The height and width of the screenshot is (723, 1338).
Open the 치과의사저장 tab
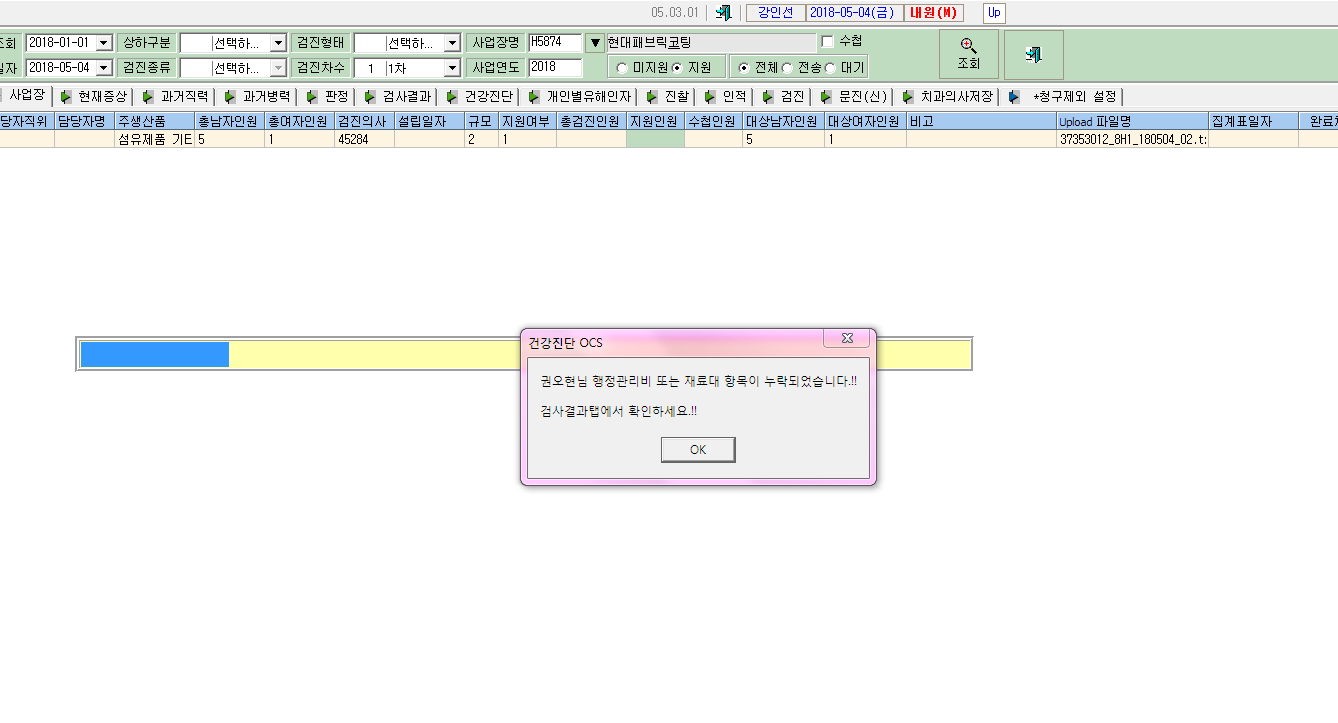pyautogui.click(x=948, y=97)
